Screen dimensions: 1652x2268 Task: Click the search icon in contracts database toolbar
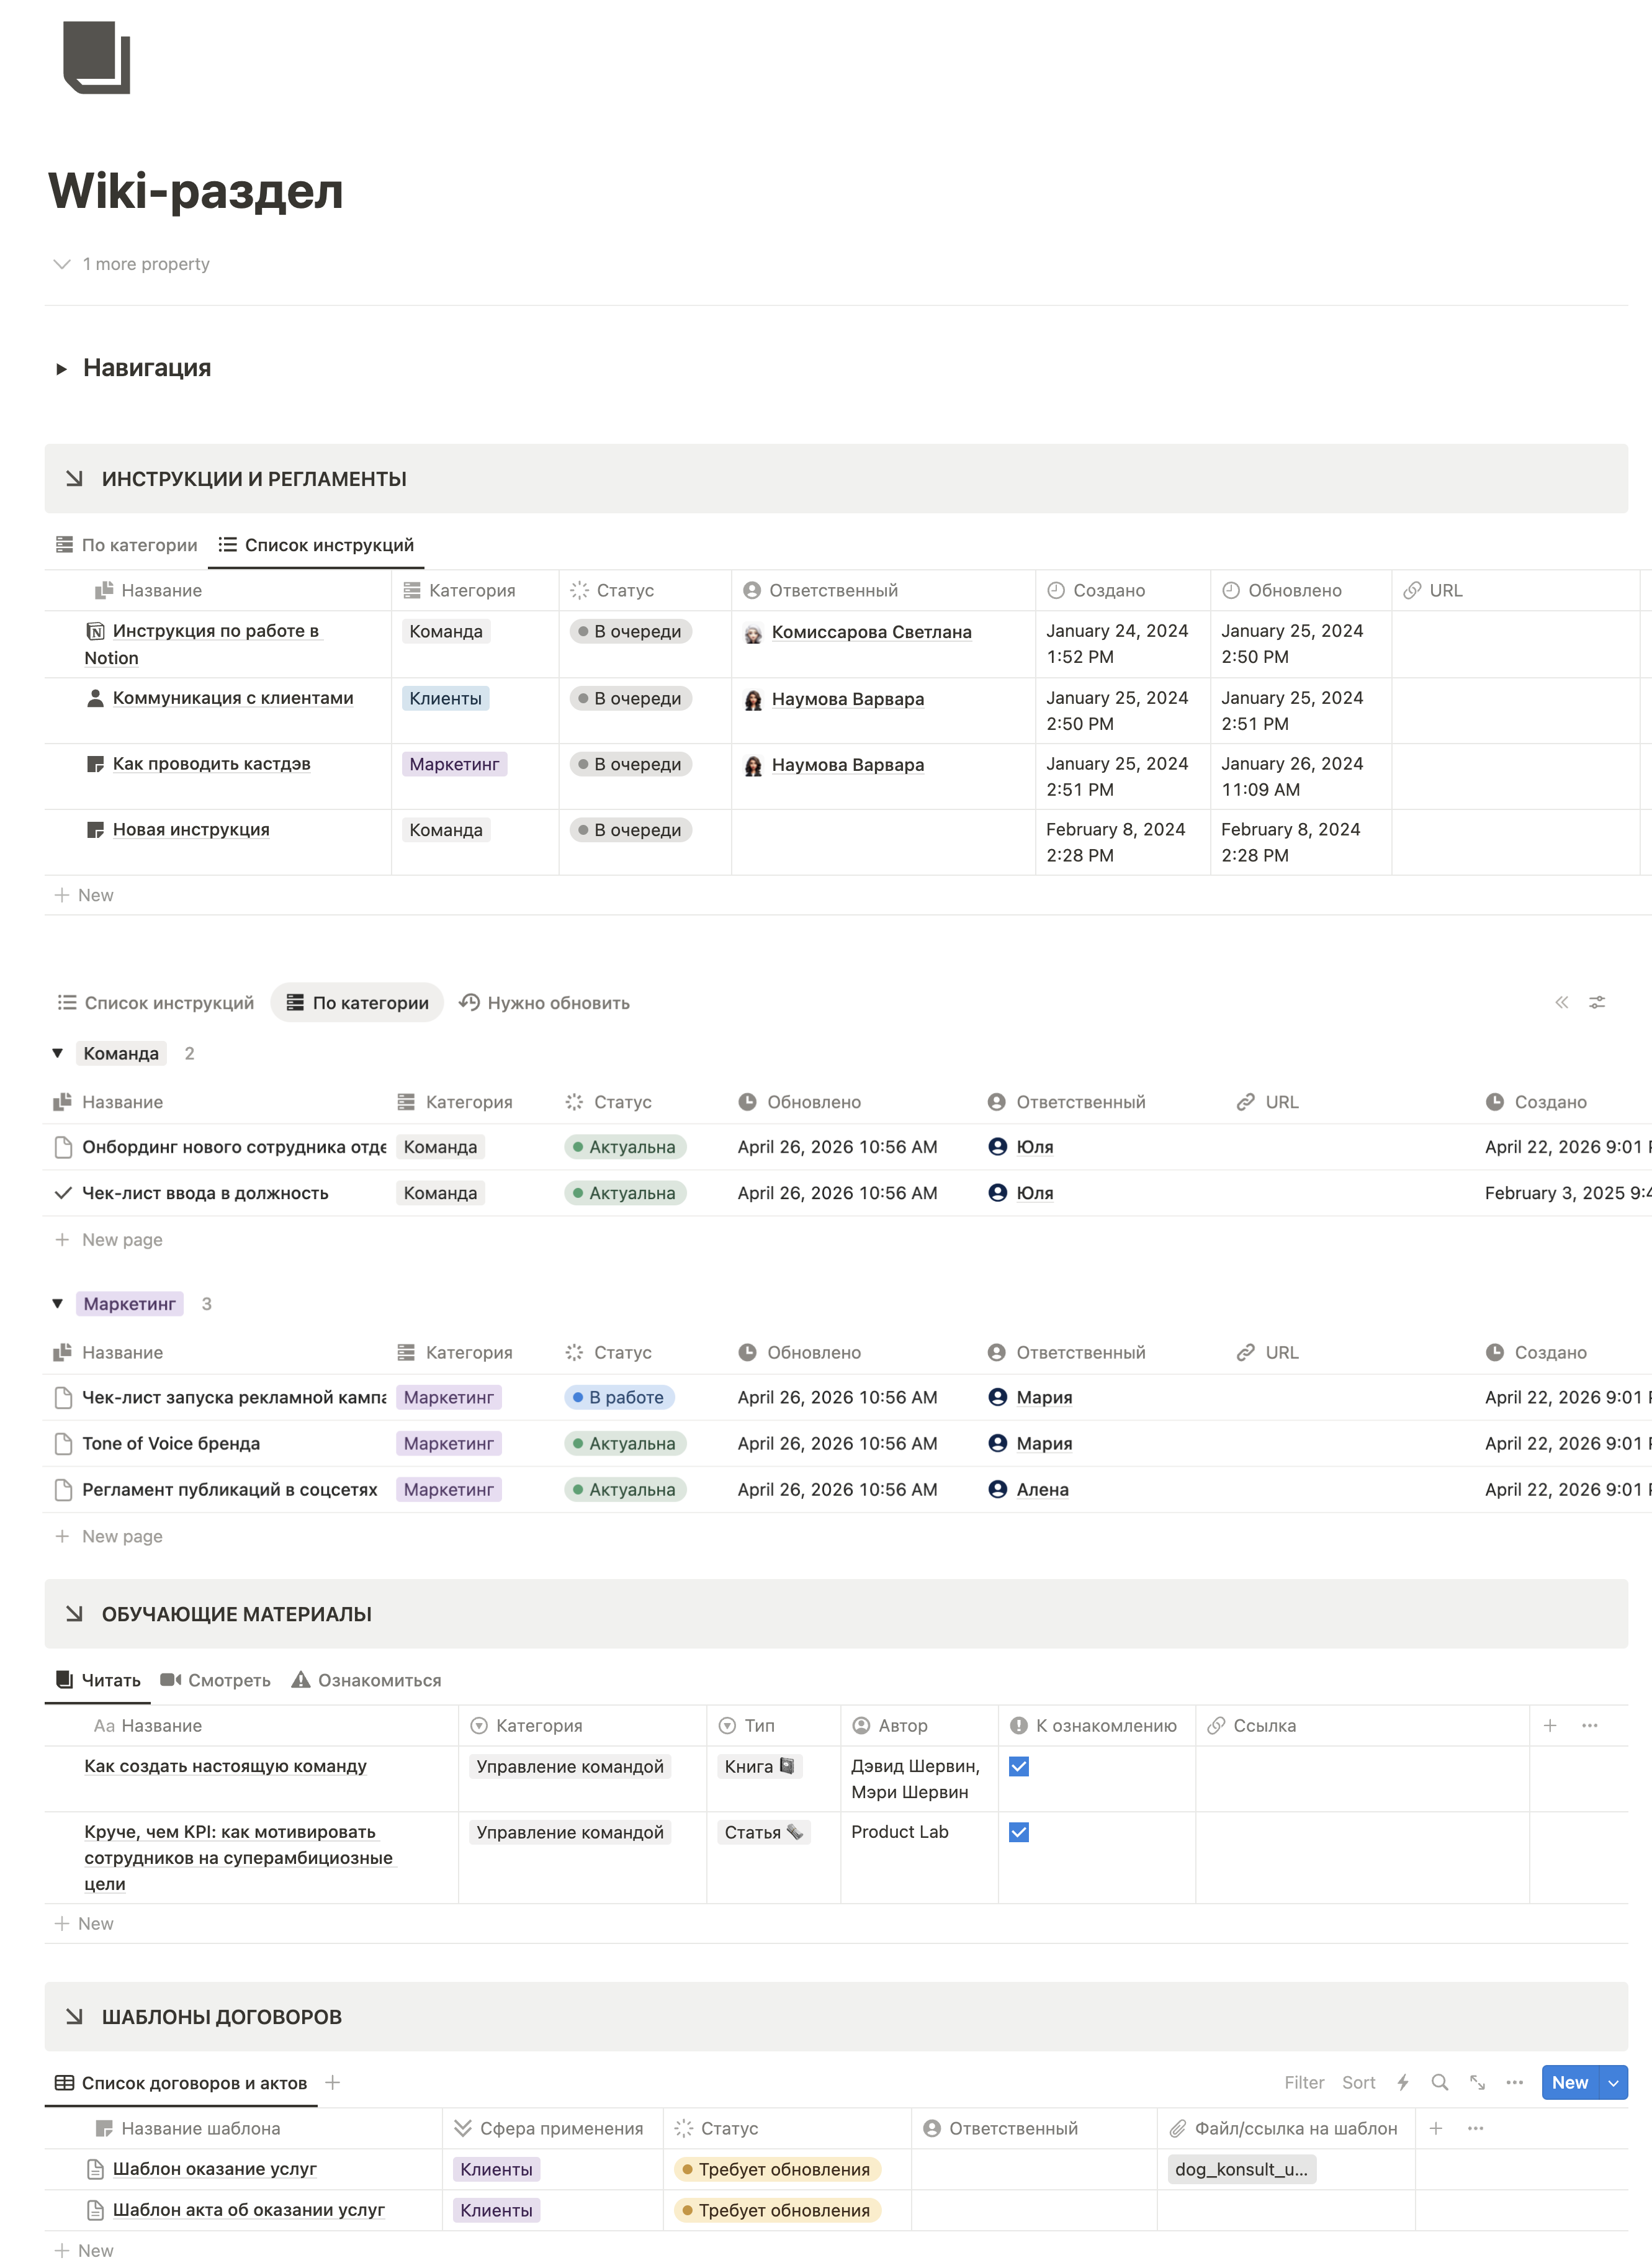tap(1439, 2082)
